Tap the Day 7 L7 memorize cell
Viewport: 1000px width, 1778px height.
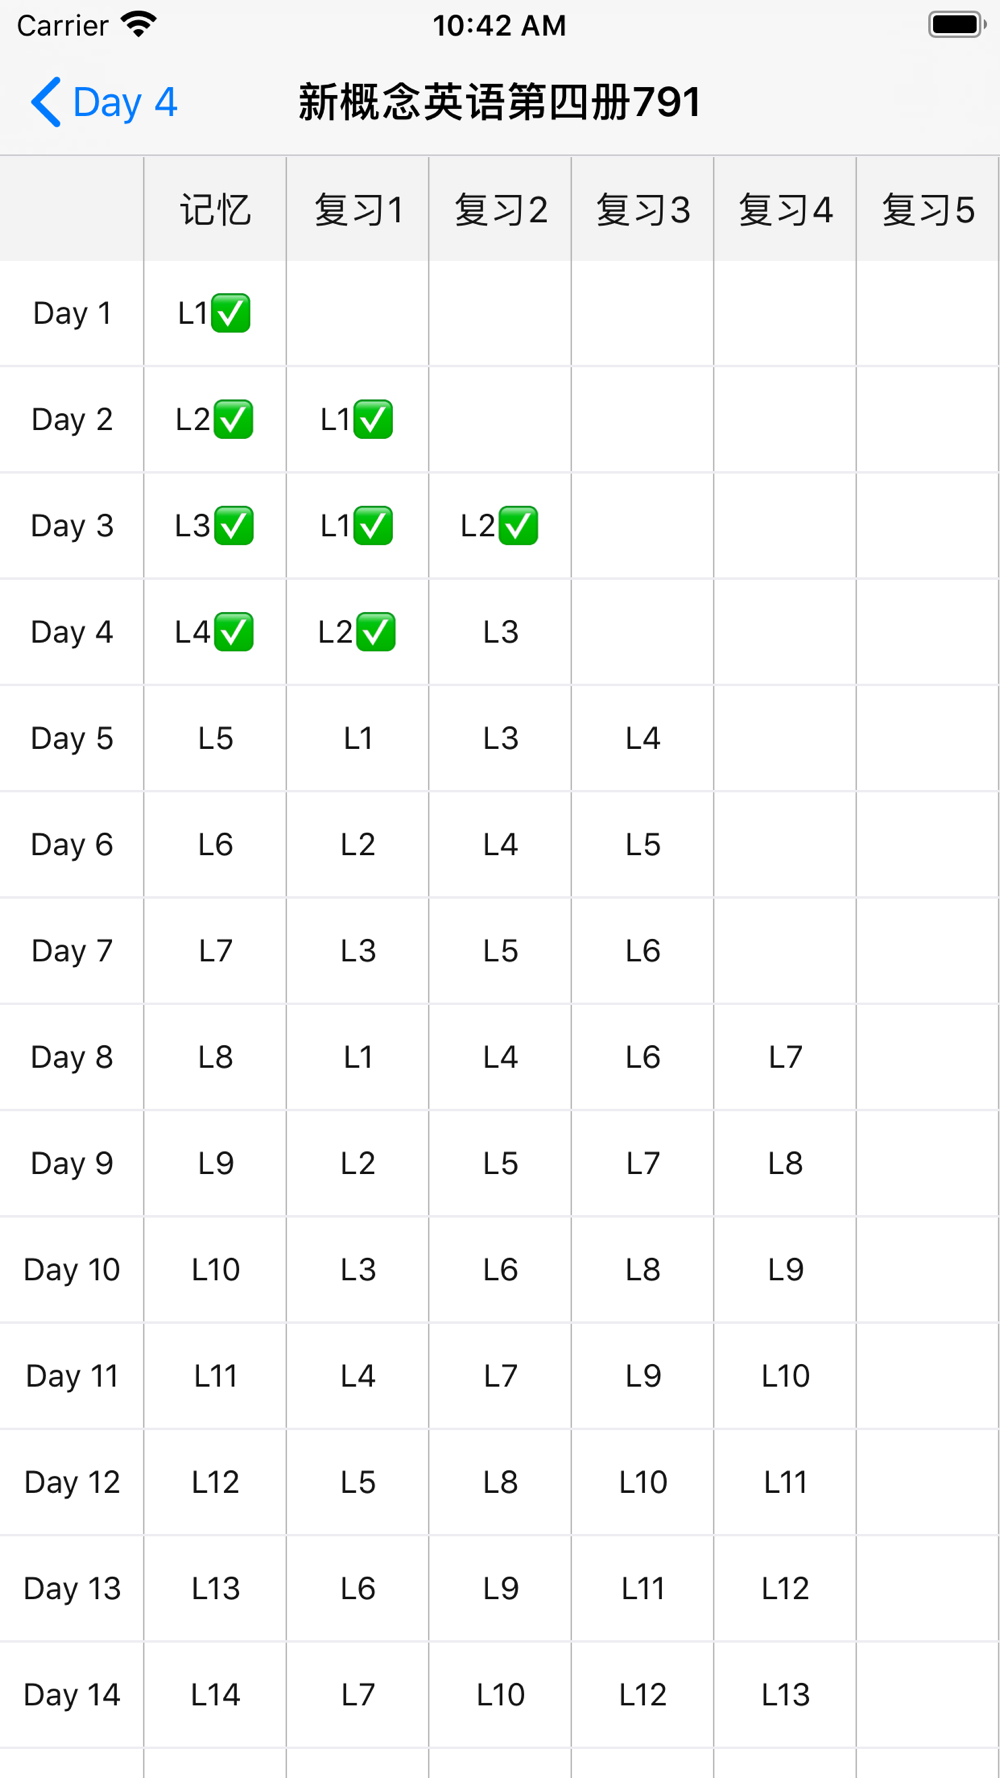(215, 951)
